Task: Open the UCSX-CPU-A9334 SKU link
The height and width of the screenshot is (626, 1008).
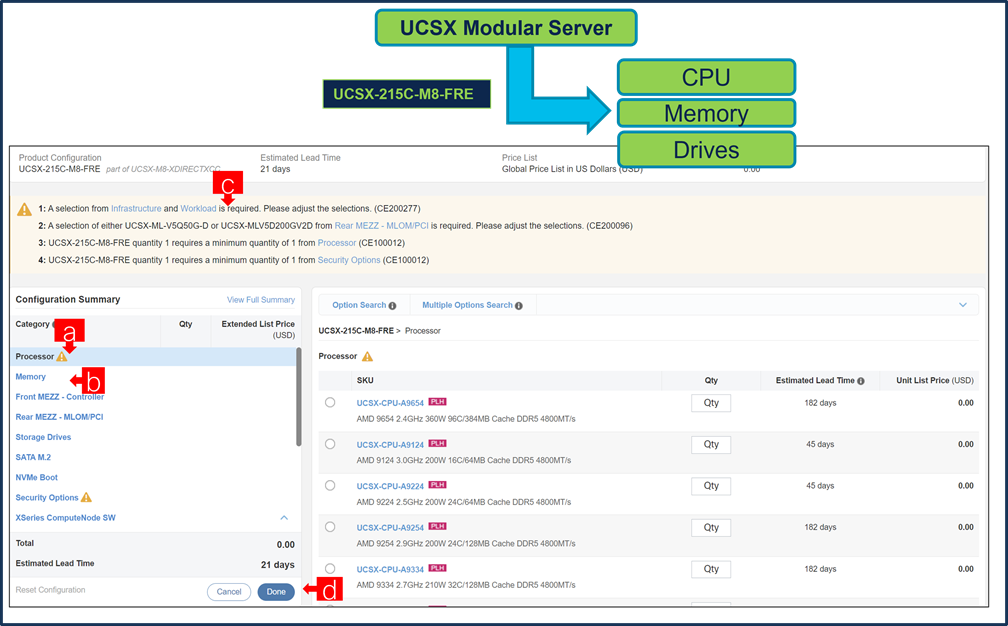Action: [x=390, y=569]
